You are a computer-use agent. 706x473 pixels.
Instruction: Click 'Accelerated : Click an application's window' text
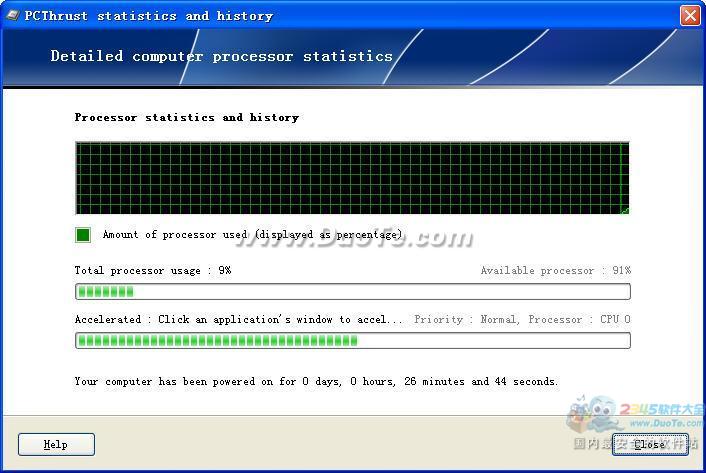[239, 320]
